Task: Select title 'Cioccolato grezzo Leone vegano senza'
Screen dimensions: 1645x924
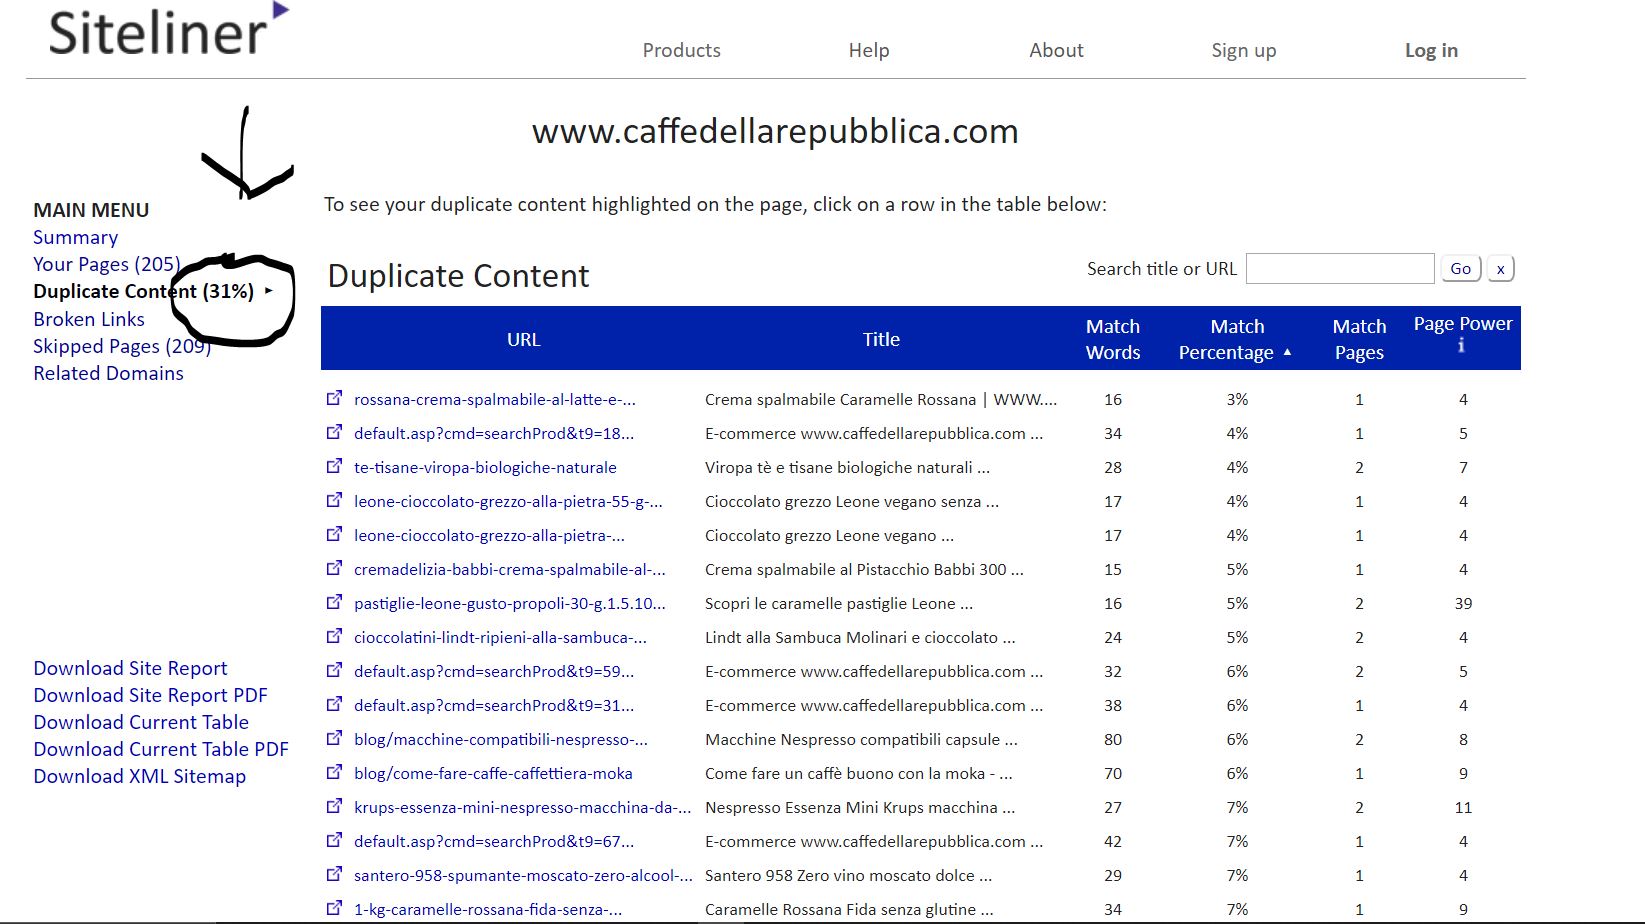Action: click(x=852, y=501)
